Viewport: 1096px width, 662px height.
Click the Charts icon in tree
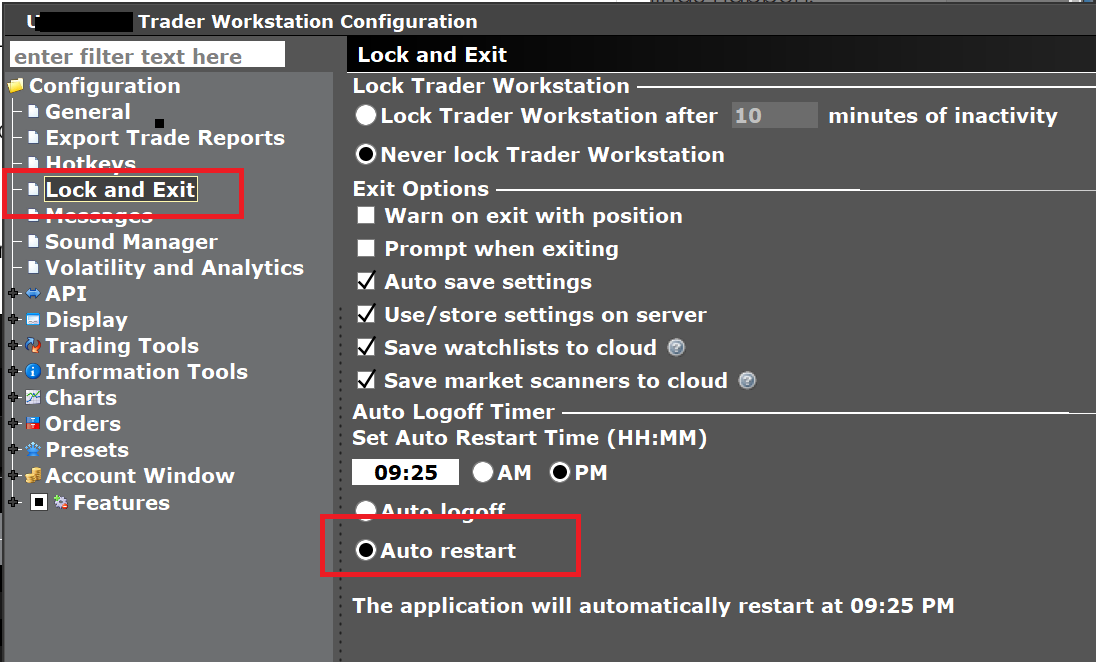pyautogui.click(x=33, y=397)
